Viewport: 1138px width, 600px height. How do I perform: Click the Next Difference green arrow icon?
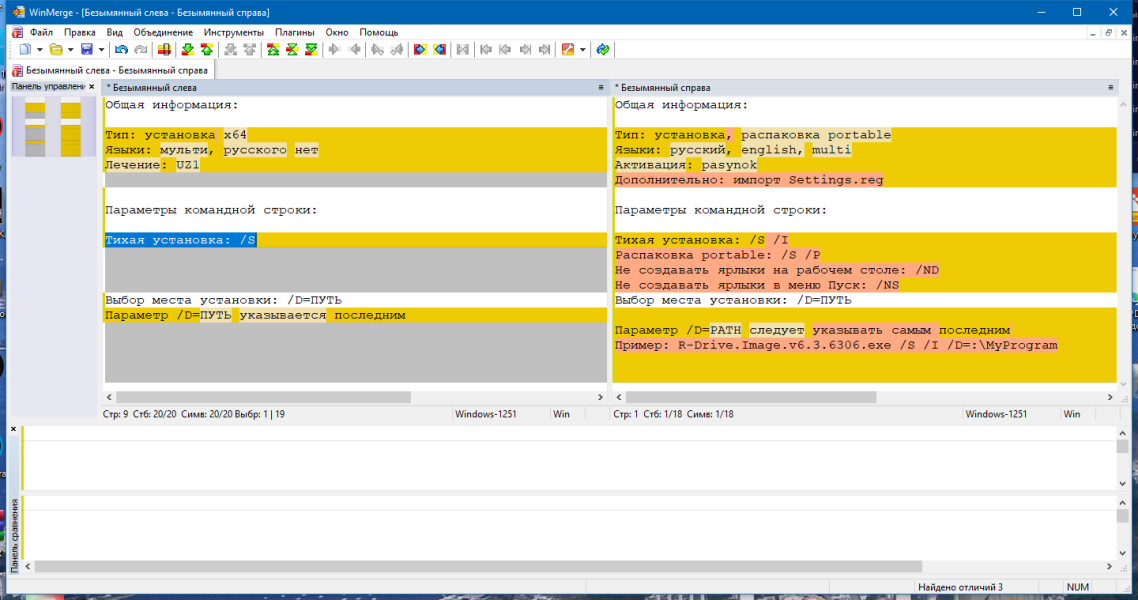click(187, 49)
